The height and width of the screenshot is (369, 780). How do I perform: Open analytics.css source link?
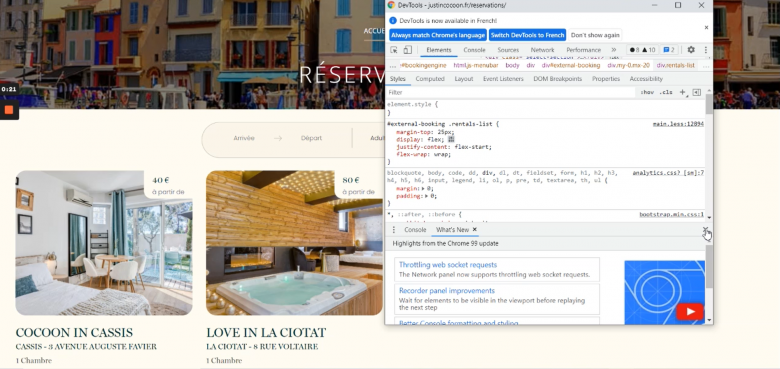668,173
